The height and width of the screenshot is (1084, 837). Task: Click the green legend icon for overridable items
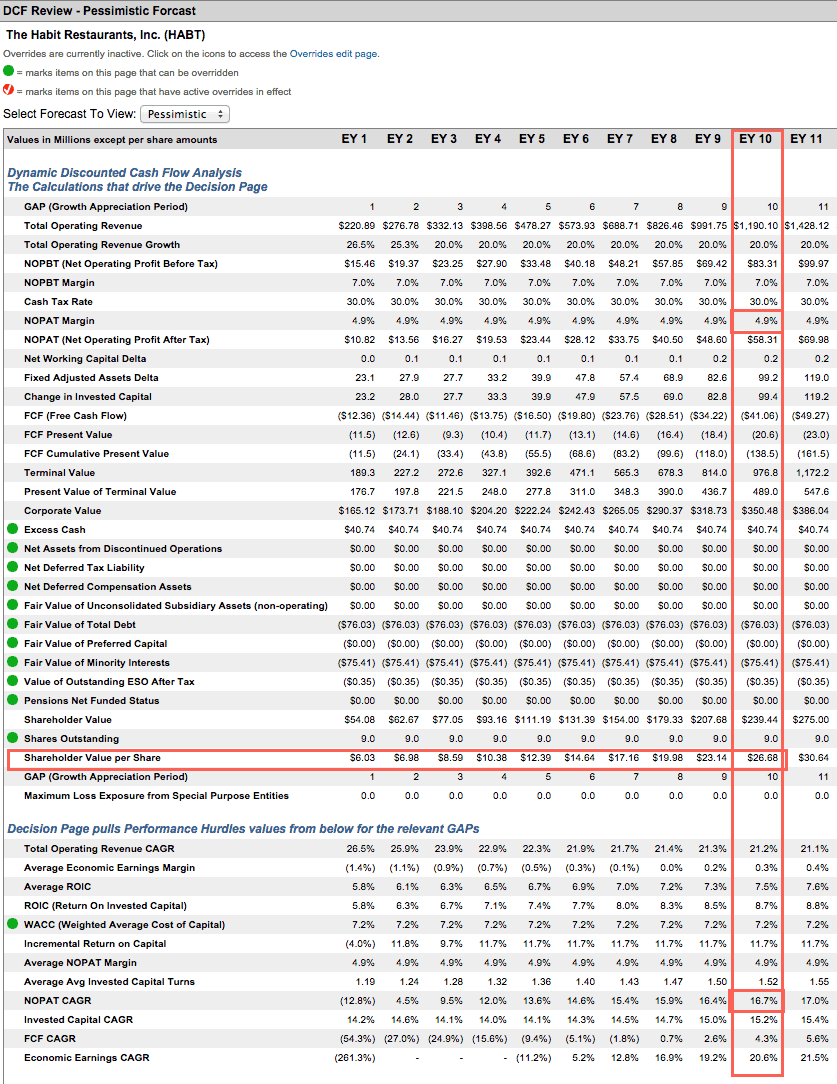click(x=8, y=71)
